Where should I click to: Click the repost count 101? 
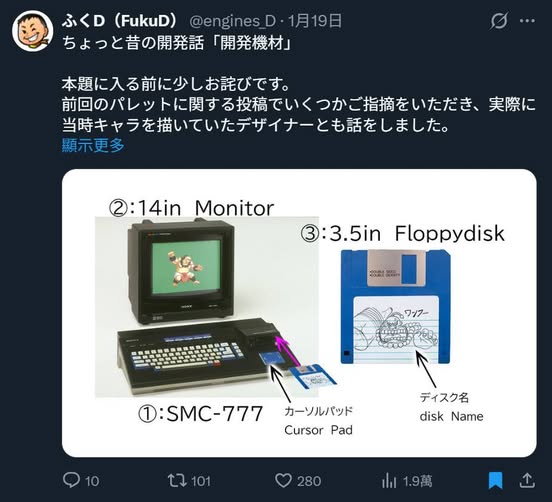point(201,481)
